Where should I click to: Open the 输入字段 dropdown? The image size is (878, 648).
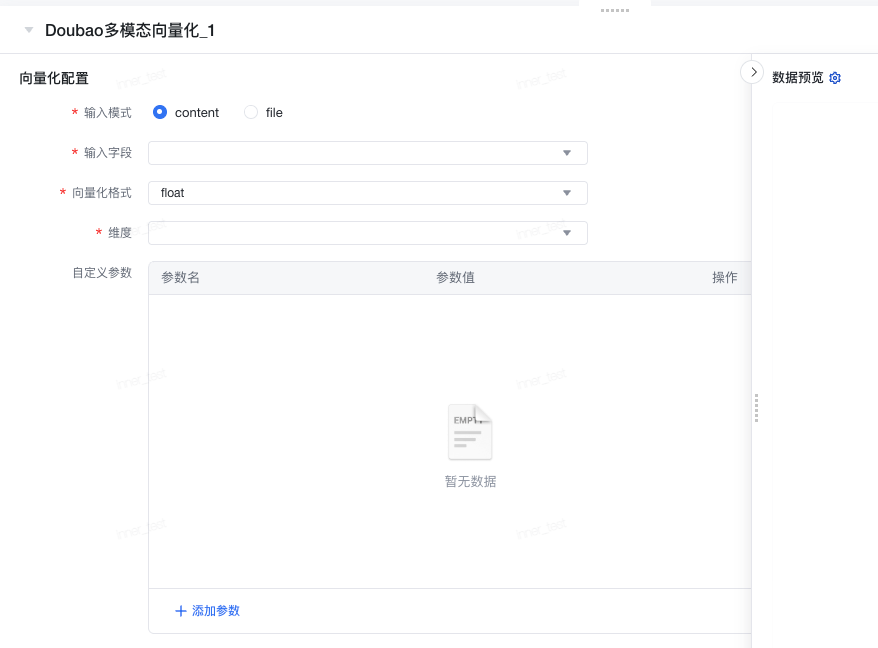point(367,153)
